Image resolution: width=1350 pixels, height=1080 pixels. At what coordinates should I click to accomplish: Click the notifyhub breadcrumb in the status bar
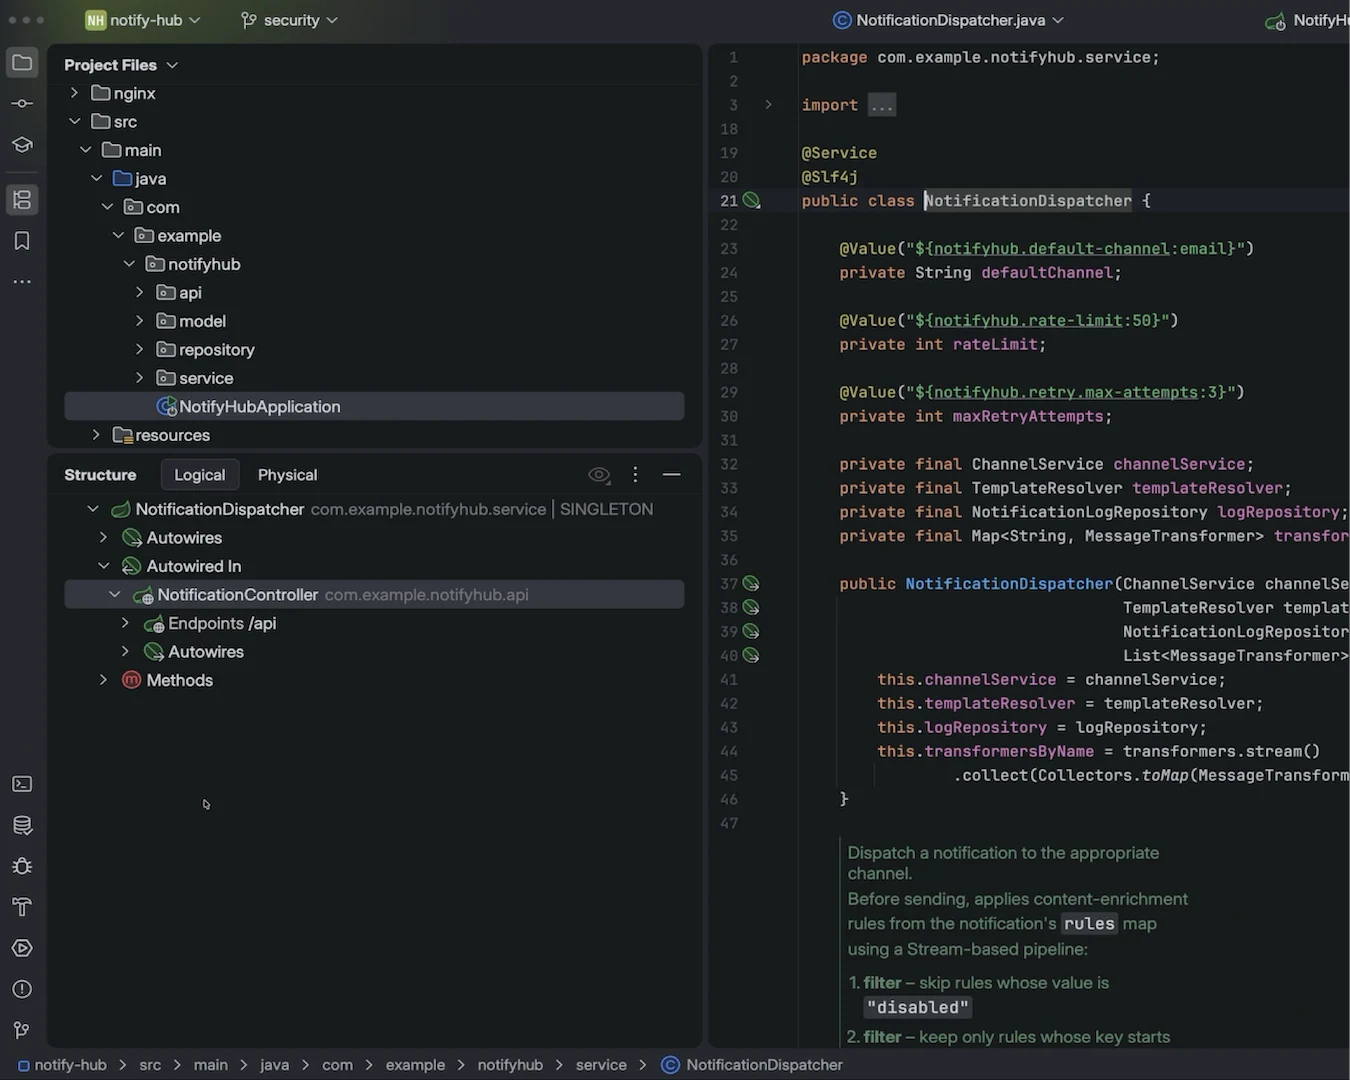coord(510,1065)
